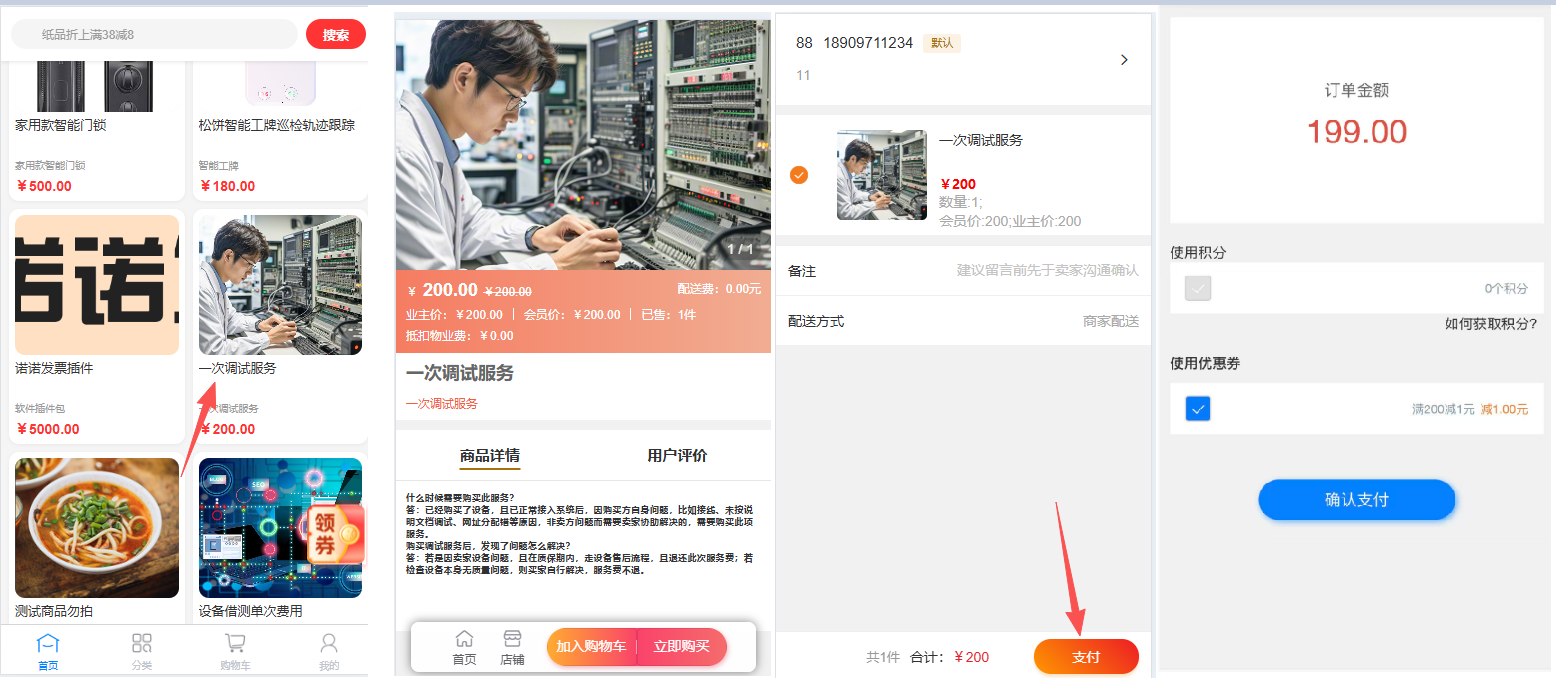1556x678 pixels.
Task: Click the 确认支付 confirm payment button
Action: 1356,500
